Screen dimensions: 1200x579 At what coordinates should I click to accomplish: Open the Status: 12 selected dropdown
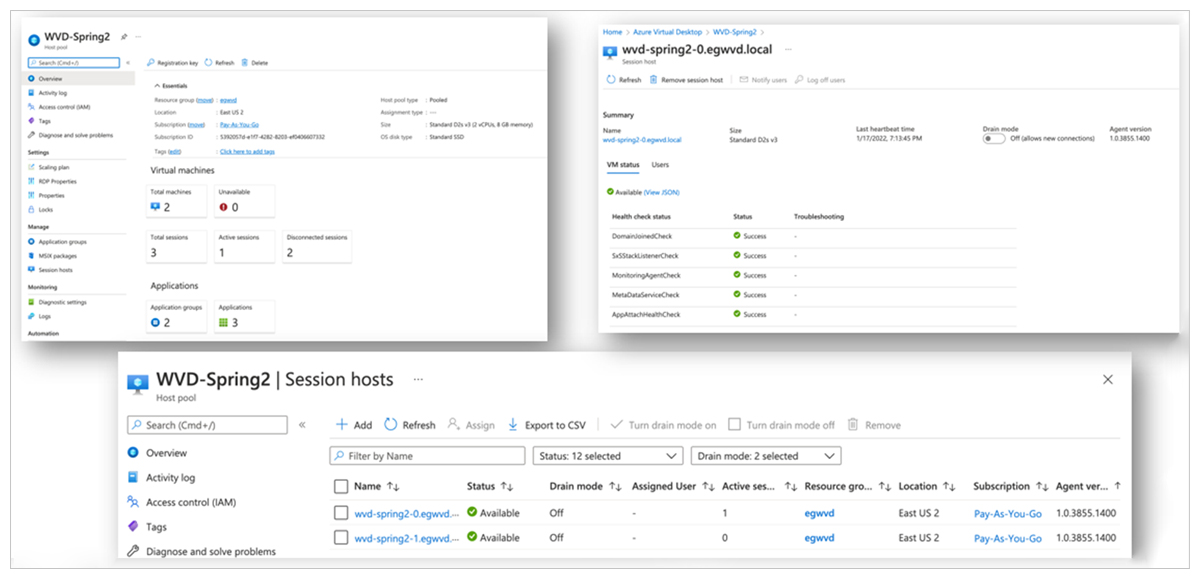click(608, 456)
